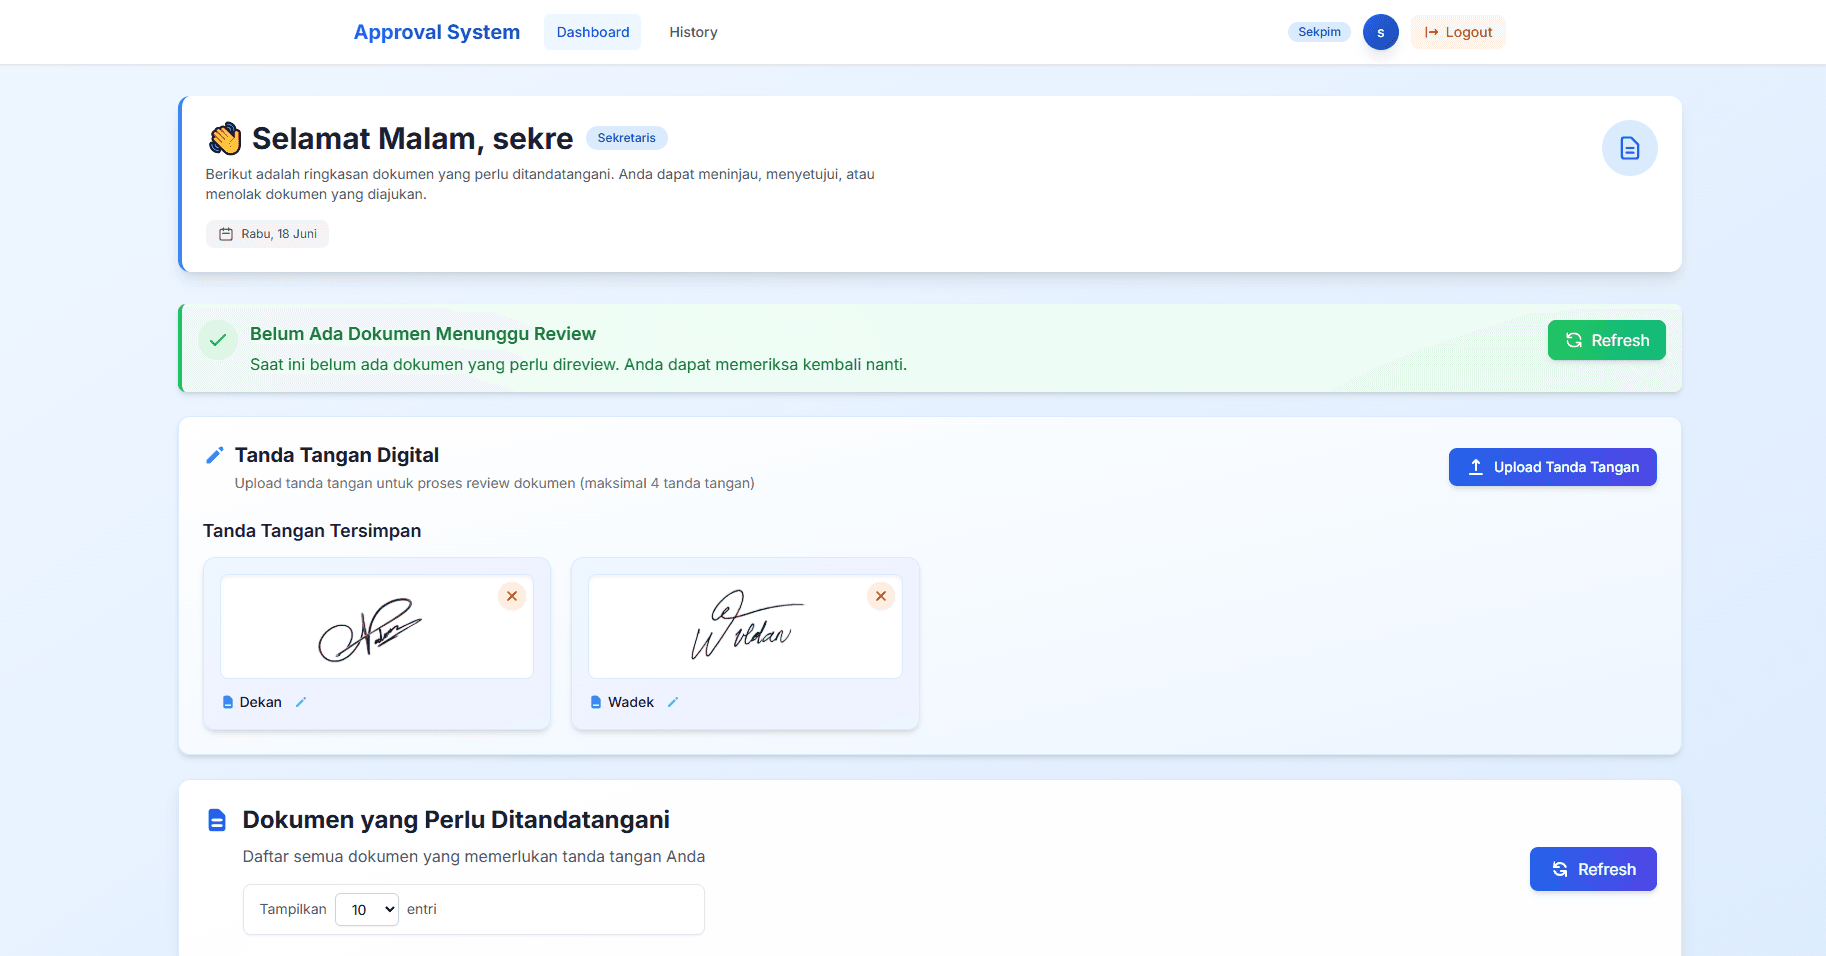1826x956 pixels.
Task: Click the calendar icon beside Rabu, 18 Juni
Action: click(x=225, y=233)
